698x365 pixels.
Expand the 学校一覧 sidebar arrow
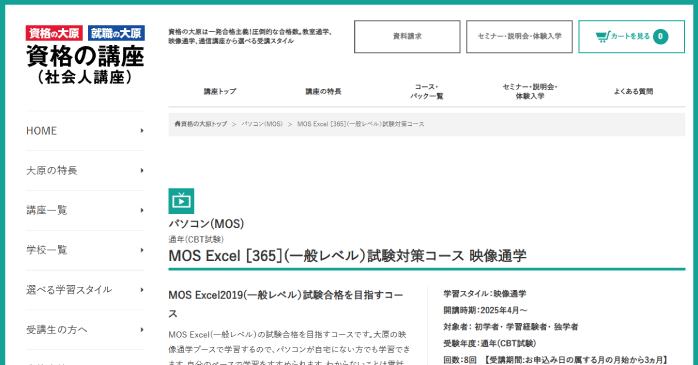[142, 250]
